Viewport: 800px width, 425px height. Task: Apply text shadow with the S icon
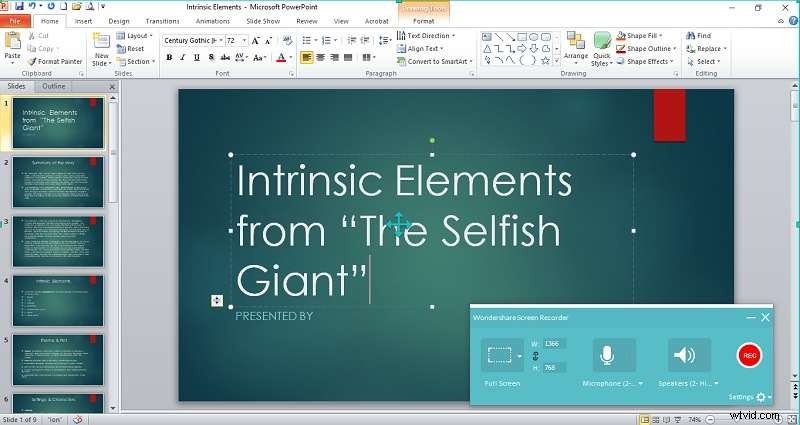click(211, 58)
